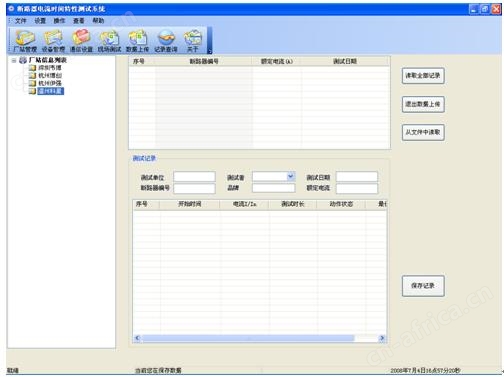Viewport: 504px width, 377px height.
Task: Open the 文件 menu
Action: pyautogui.click(x=21, y=21)
